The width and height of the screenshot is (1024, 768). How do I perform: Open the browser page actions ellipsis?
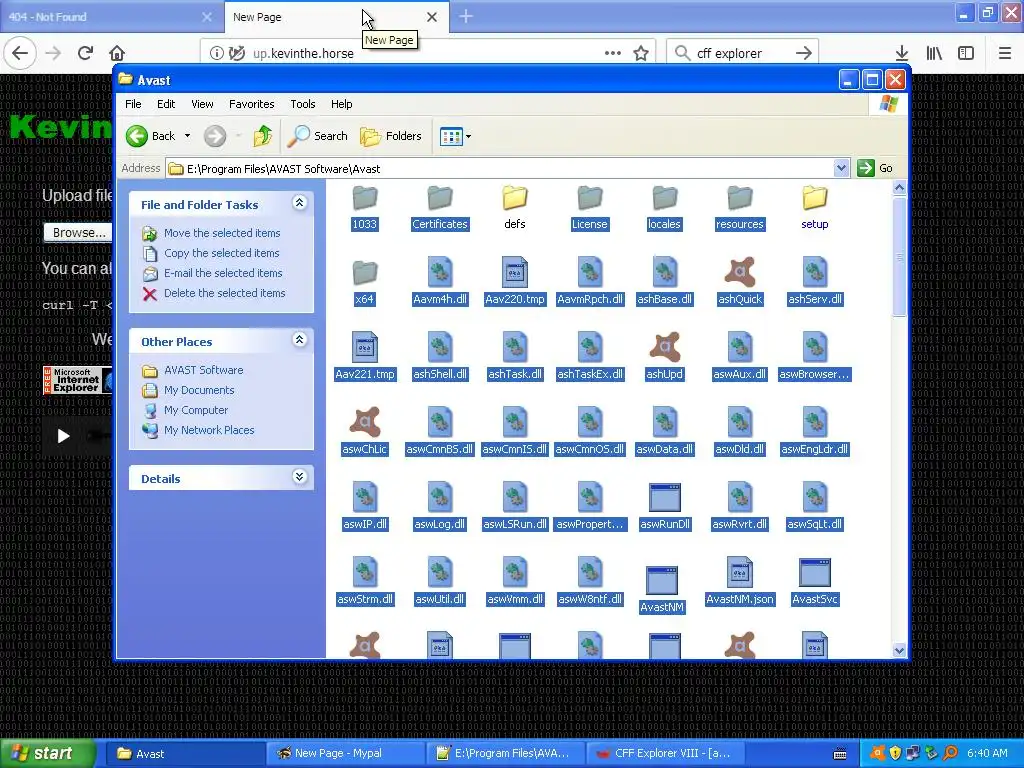tap(613, 53)
